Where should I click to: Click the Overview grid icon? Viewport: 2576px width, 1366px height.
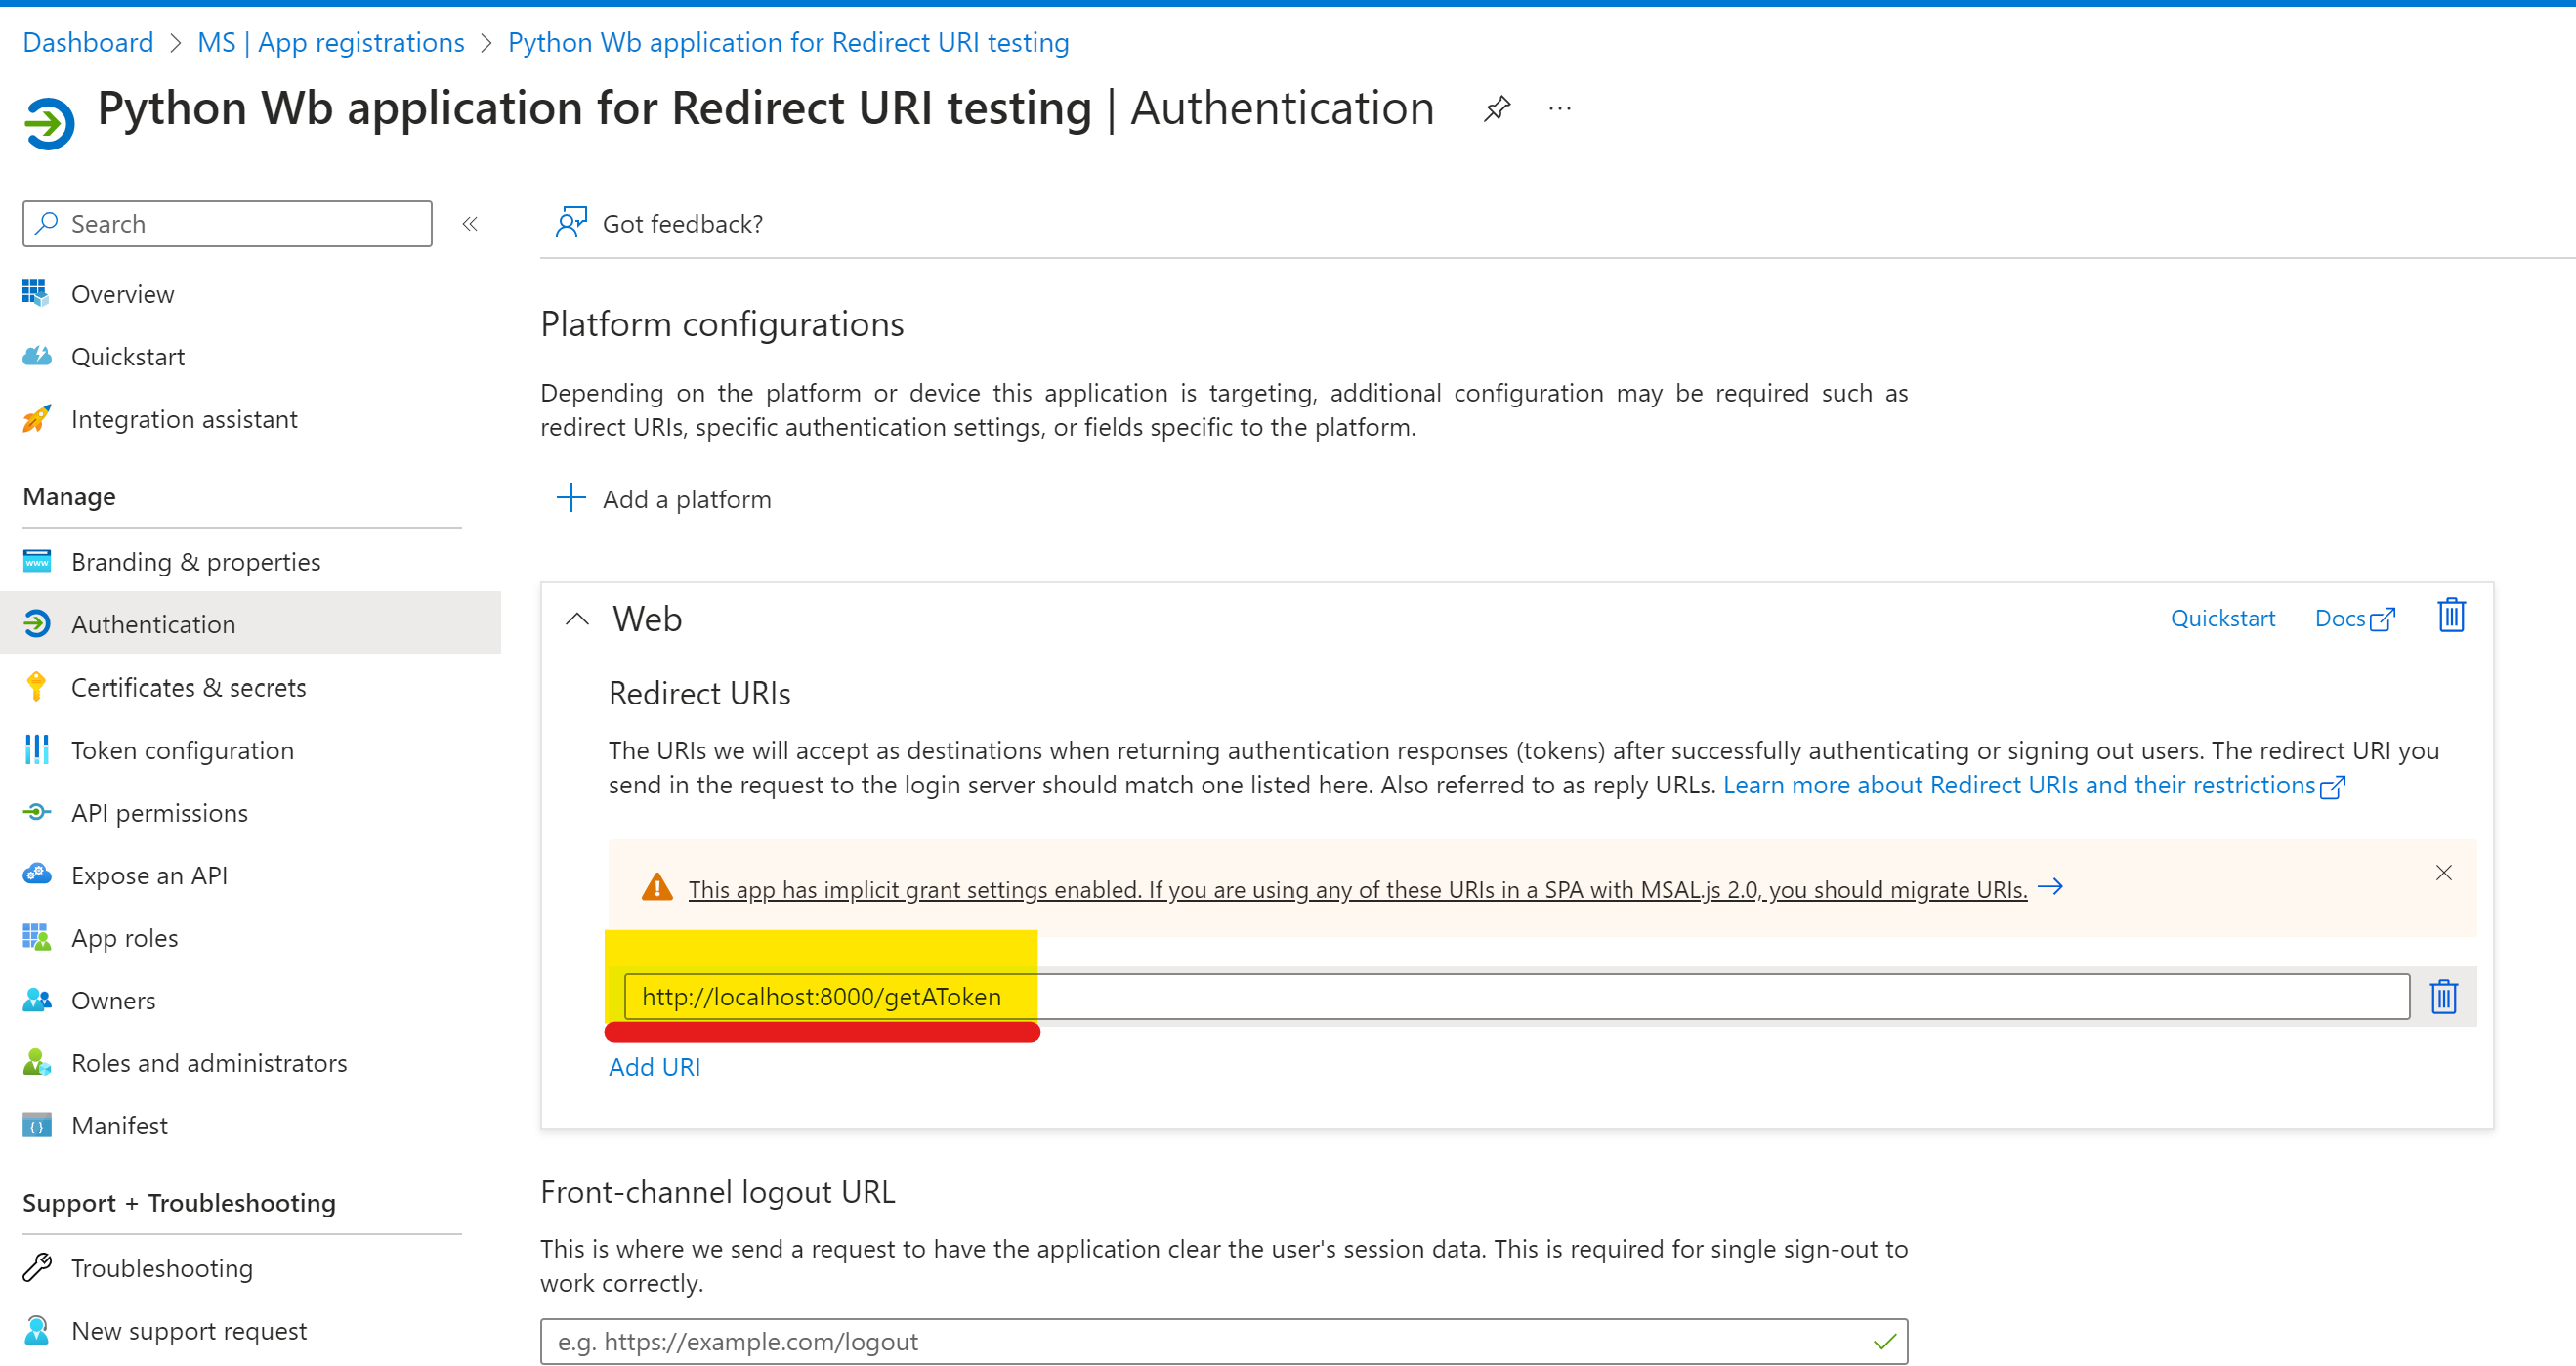tap(35, 293)
